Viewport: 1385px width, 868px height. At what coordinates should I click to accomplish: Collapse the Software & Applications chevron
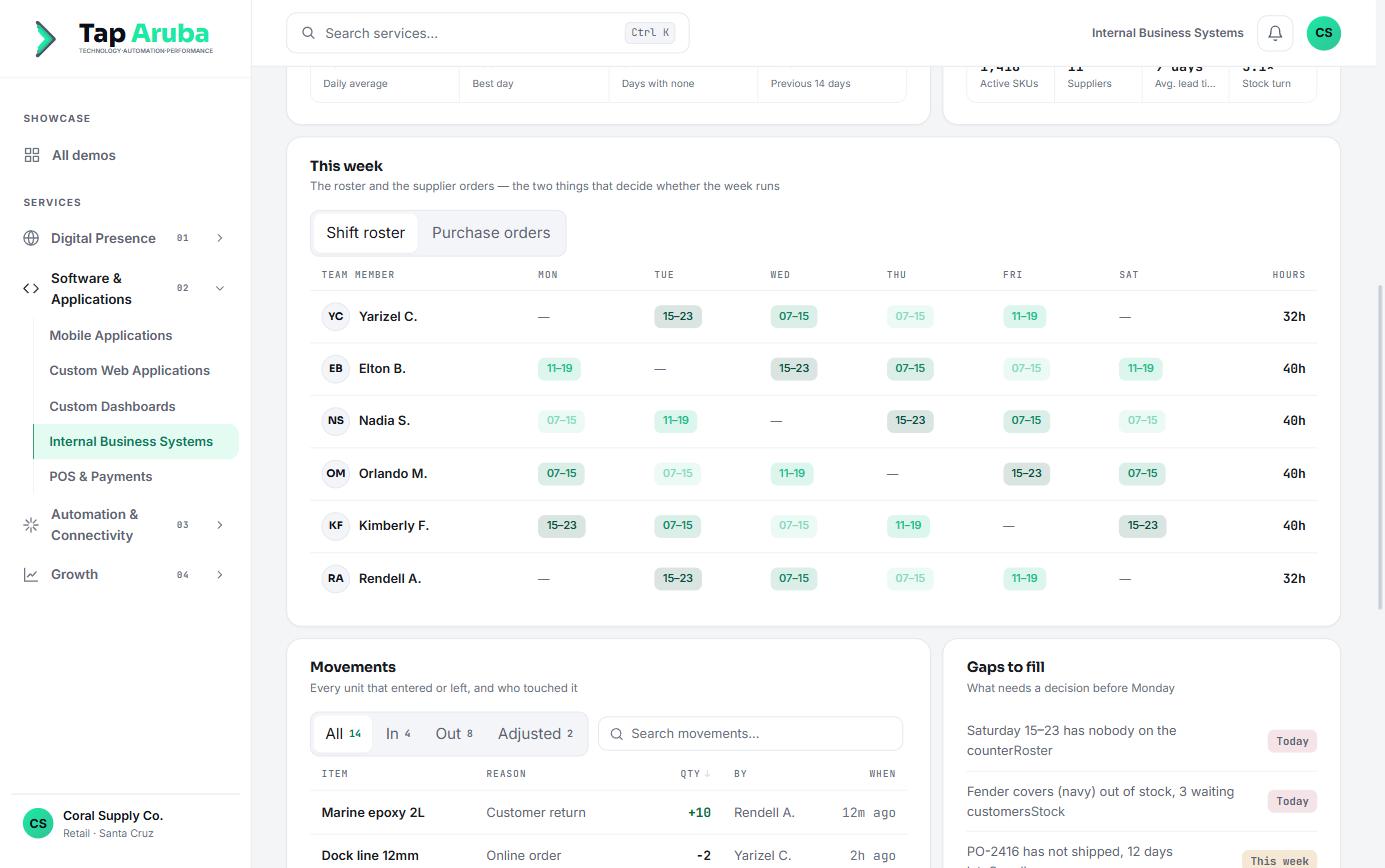coord(220,288)
